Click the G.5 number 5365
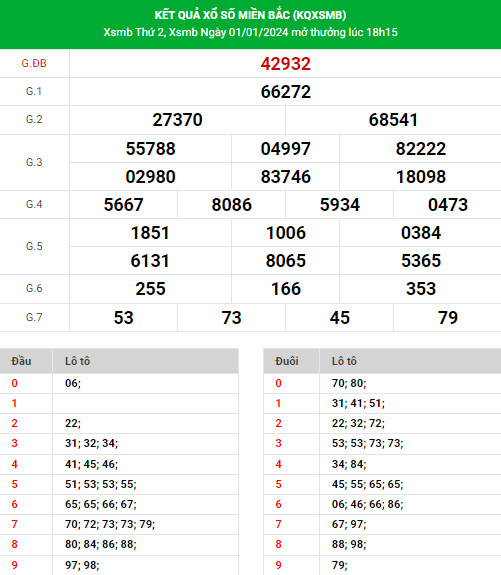This screenshot has width=501, height=575. coord(421,261)
